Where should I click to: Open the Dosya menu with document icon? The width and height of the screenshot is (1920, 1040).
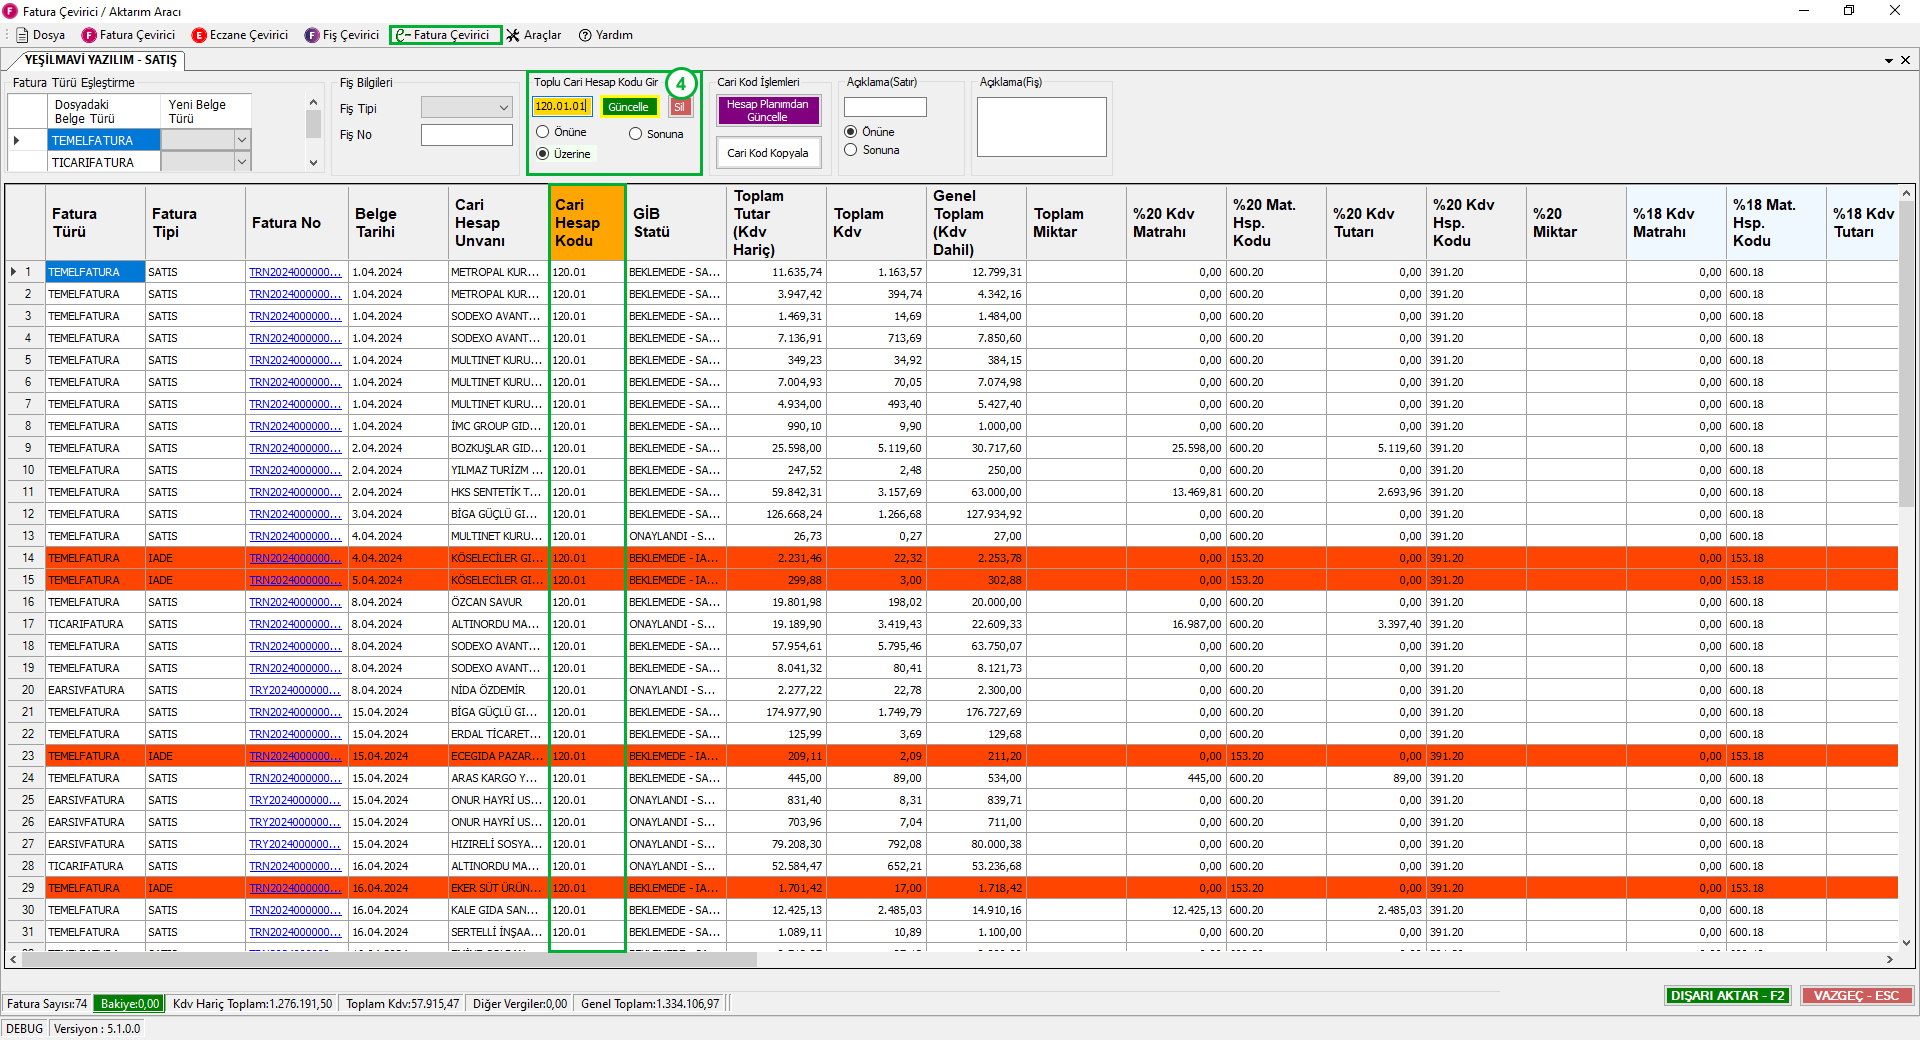[x=40, y=35]
